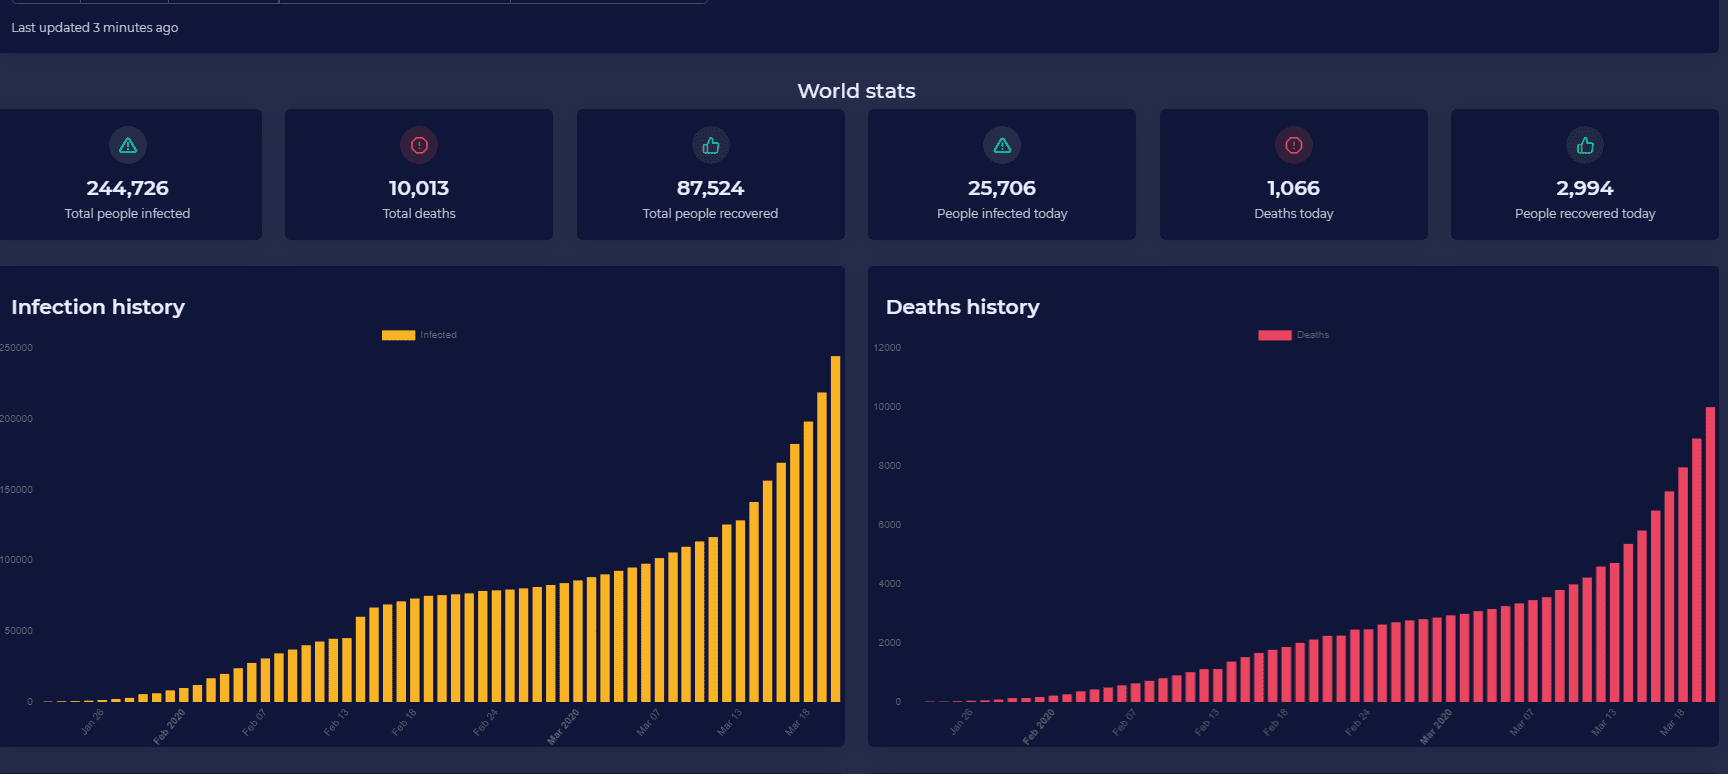Select the 2,994 recovered today value
Screen dimensions: 1728x774
[1585, 188]
